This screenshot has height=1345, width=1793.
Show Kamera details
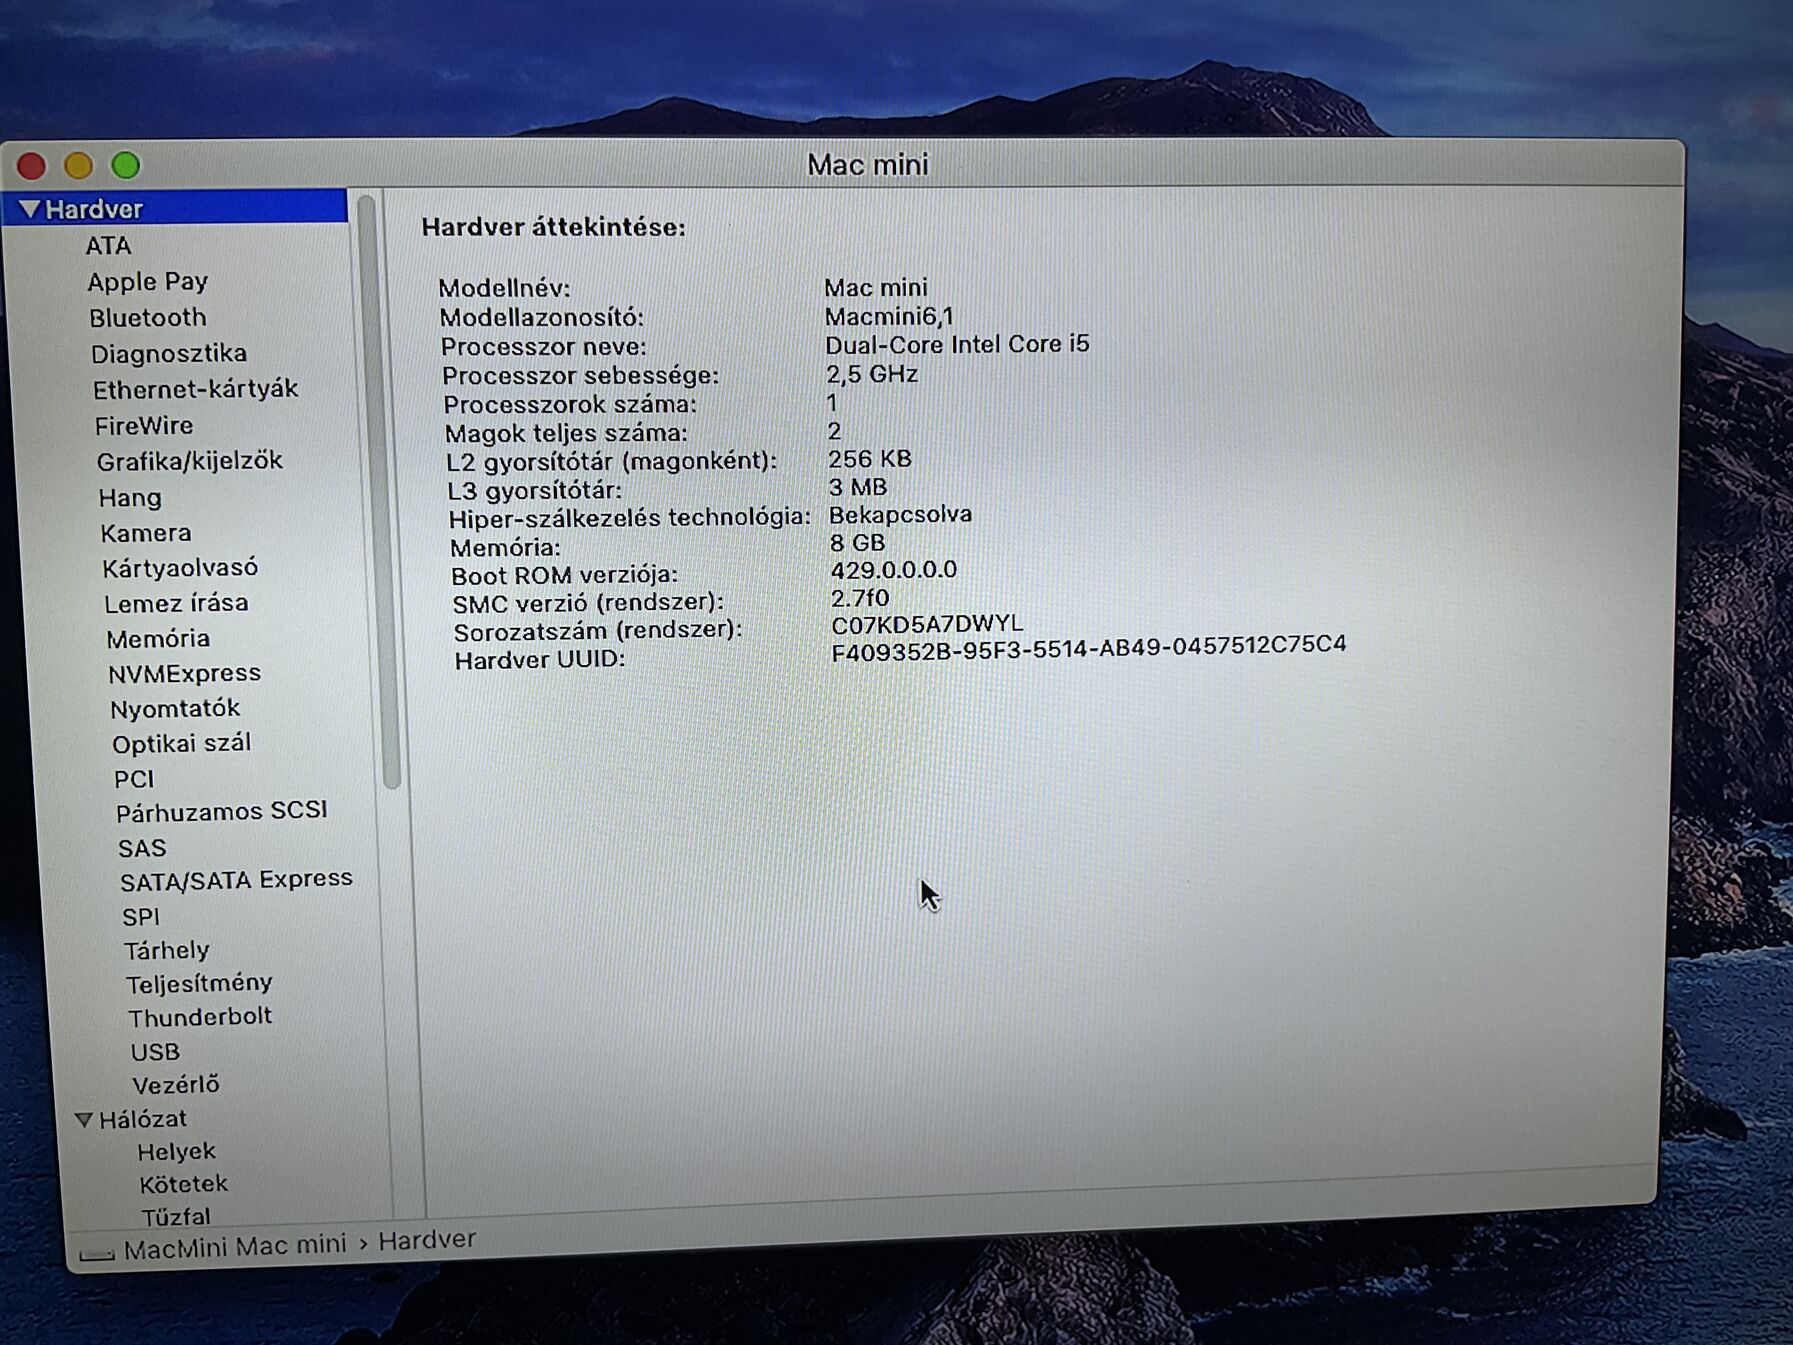click(x=145, y=533)
